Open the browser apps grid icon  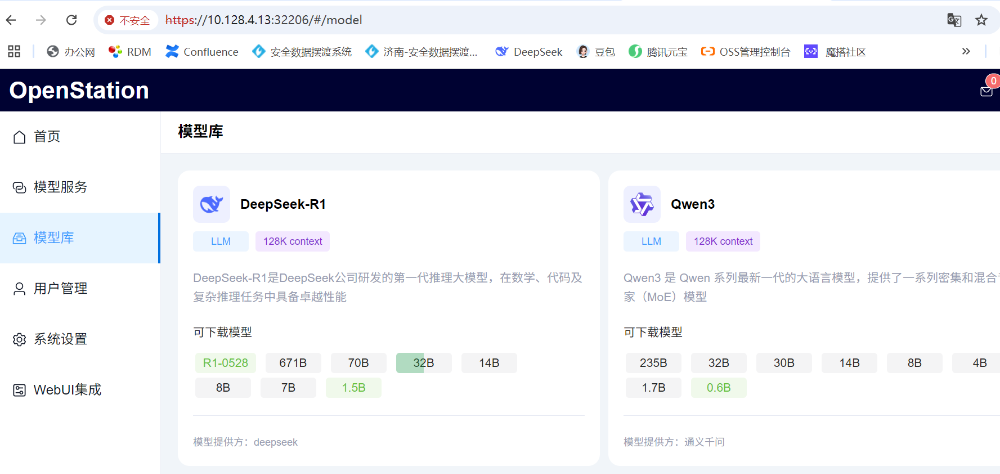point(14,51)
